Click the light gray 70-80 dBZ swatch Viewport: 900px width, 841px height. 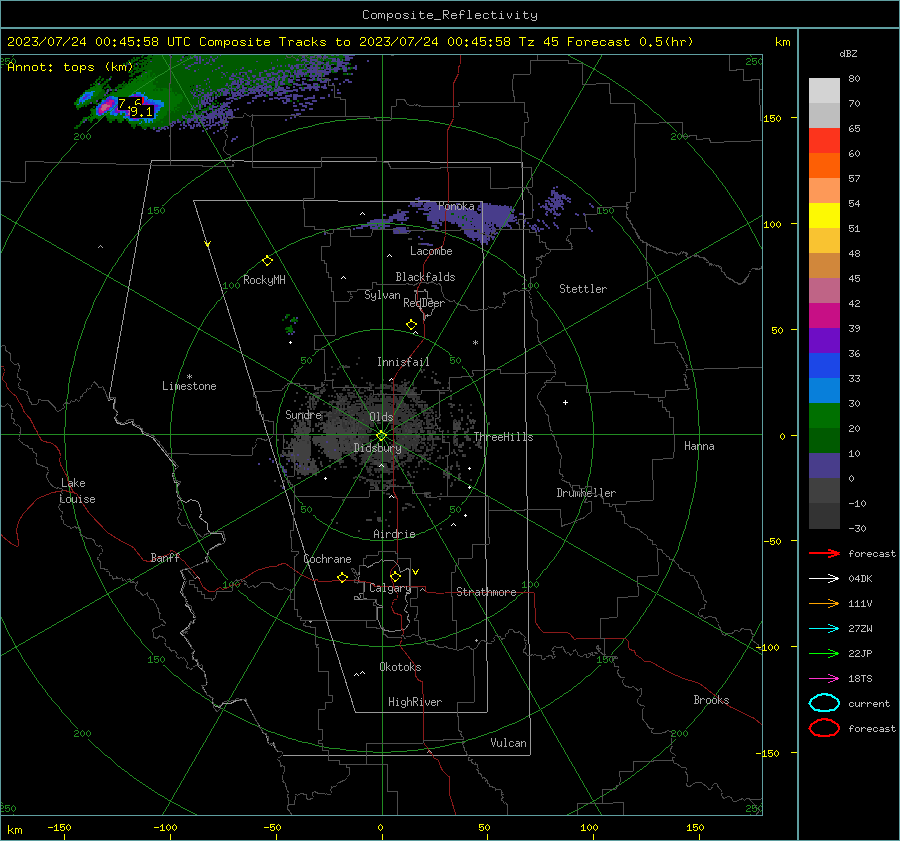coord(824,91)
